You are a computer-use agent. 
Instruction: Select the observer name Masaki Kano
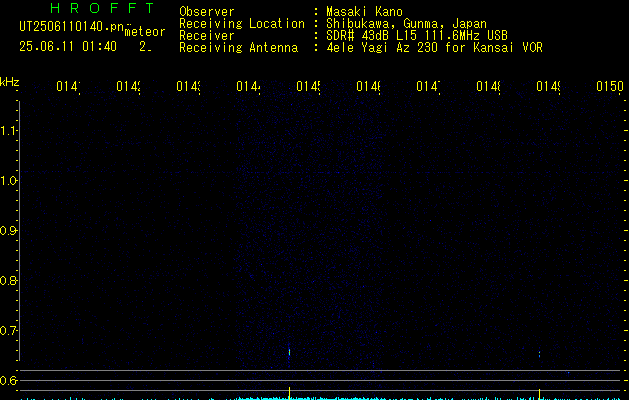click(x=364, y=12)
